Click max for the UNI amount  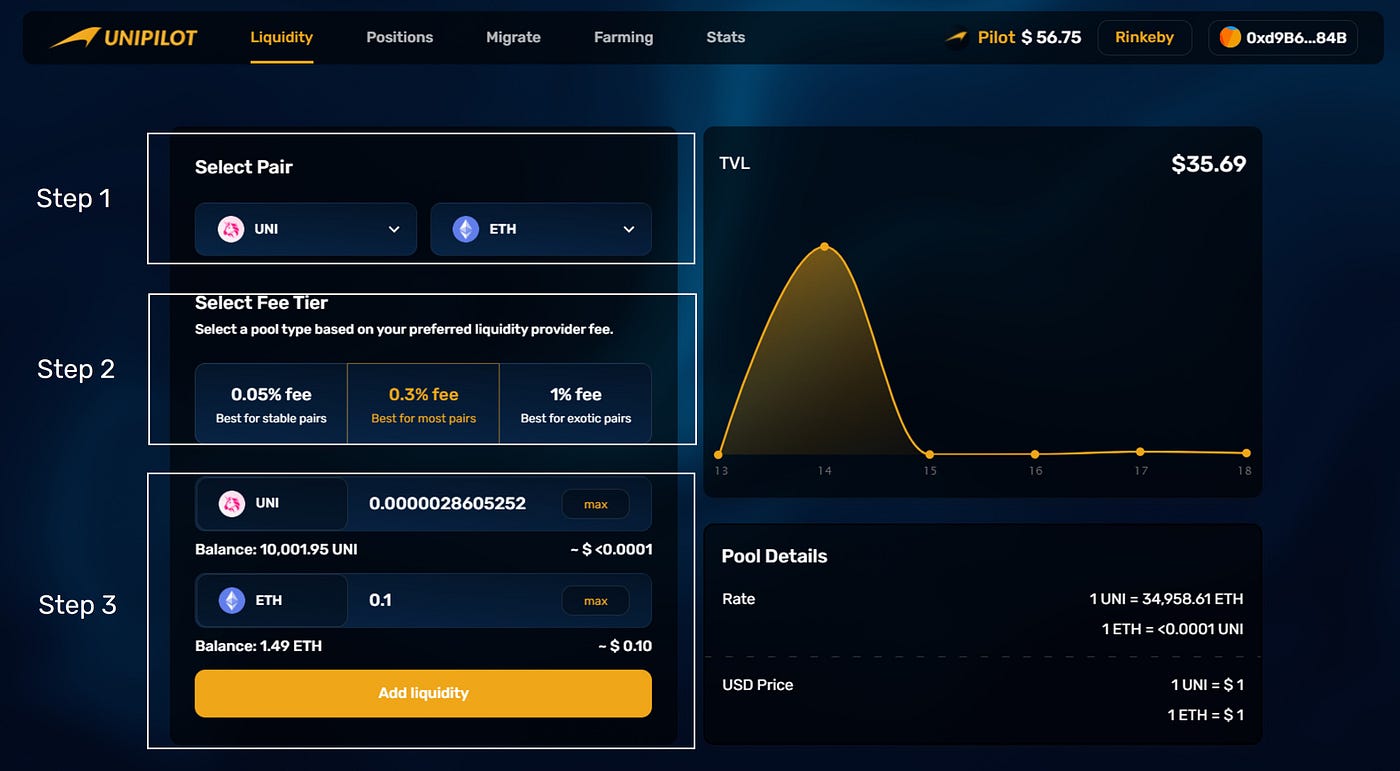[596, 504]
